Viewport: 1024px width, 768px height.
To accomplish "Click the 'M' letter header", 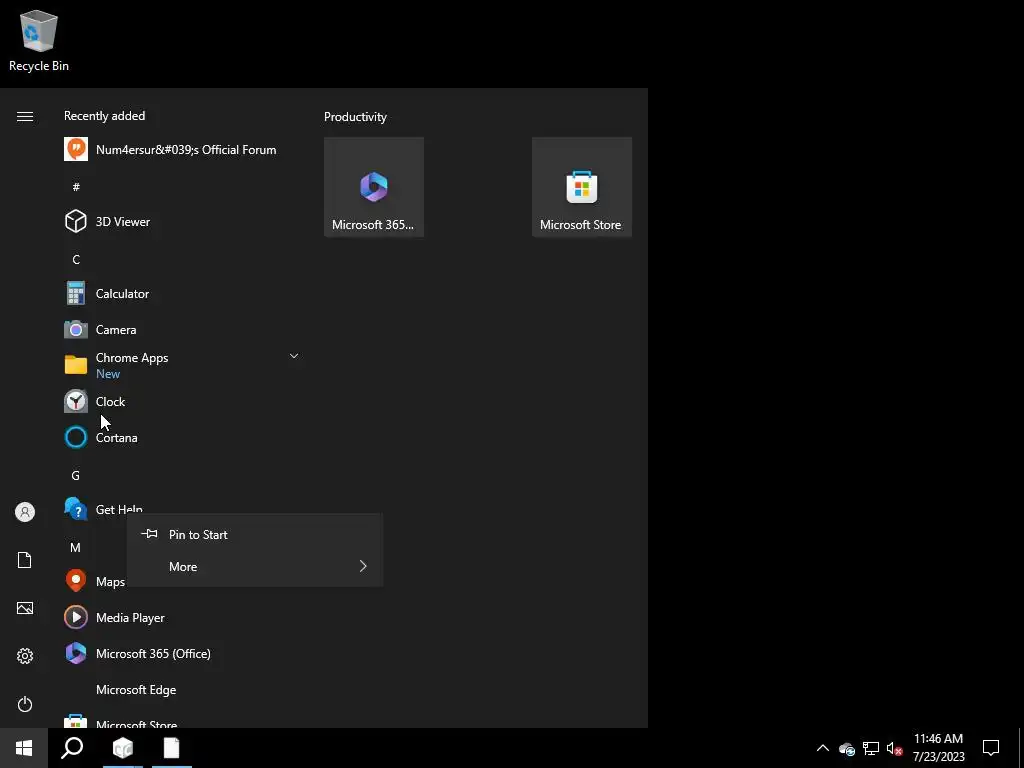I will (76, 547).
